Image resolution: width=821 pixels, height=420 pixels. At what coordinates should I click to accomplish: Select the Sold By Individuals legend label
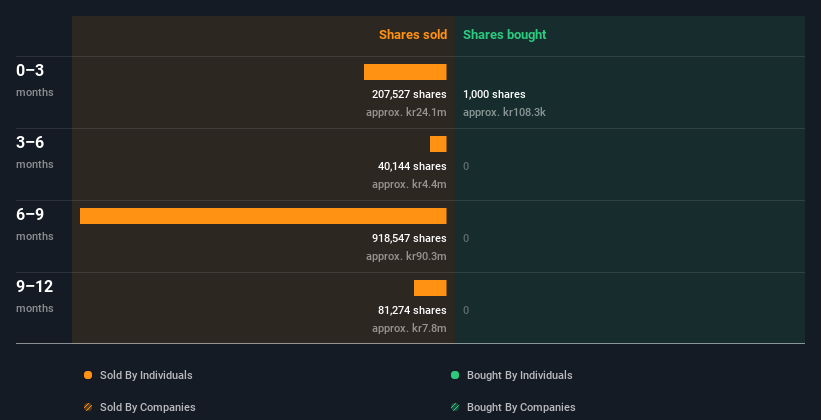pyautogui.click(x=146, y=375)
